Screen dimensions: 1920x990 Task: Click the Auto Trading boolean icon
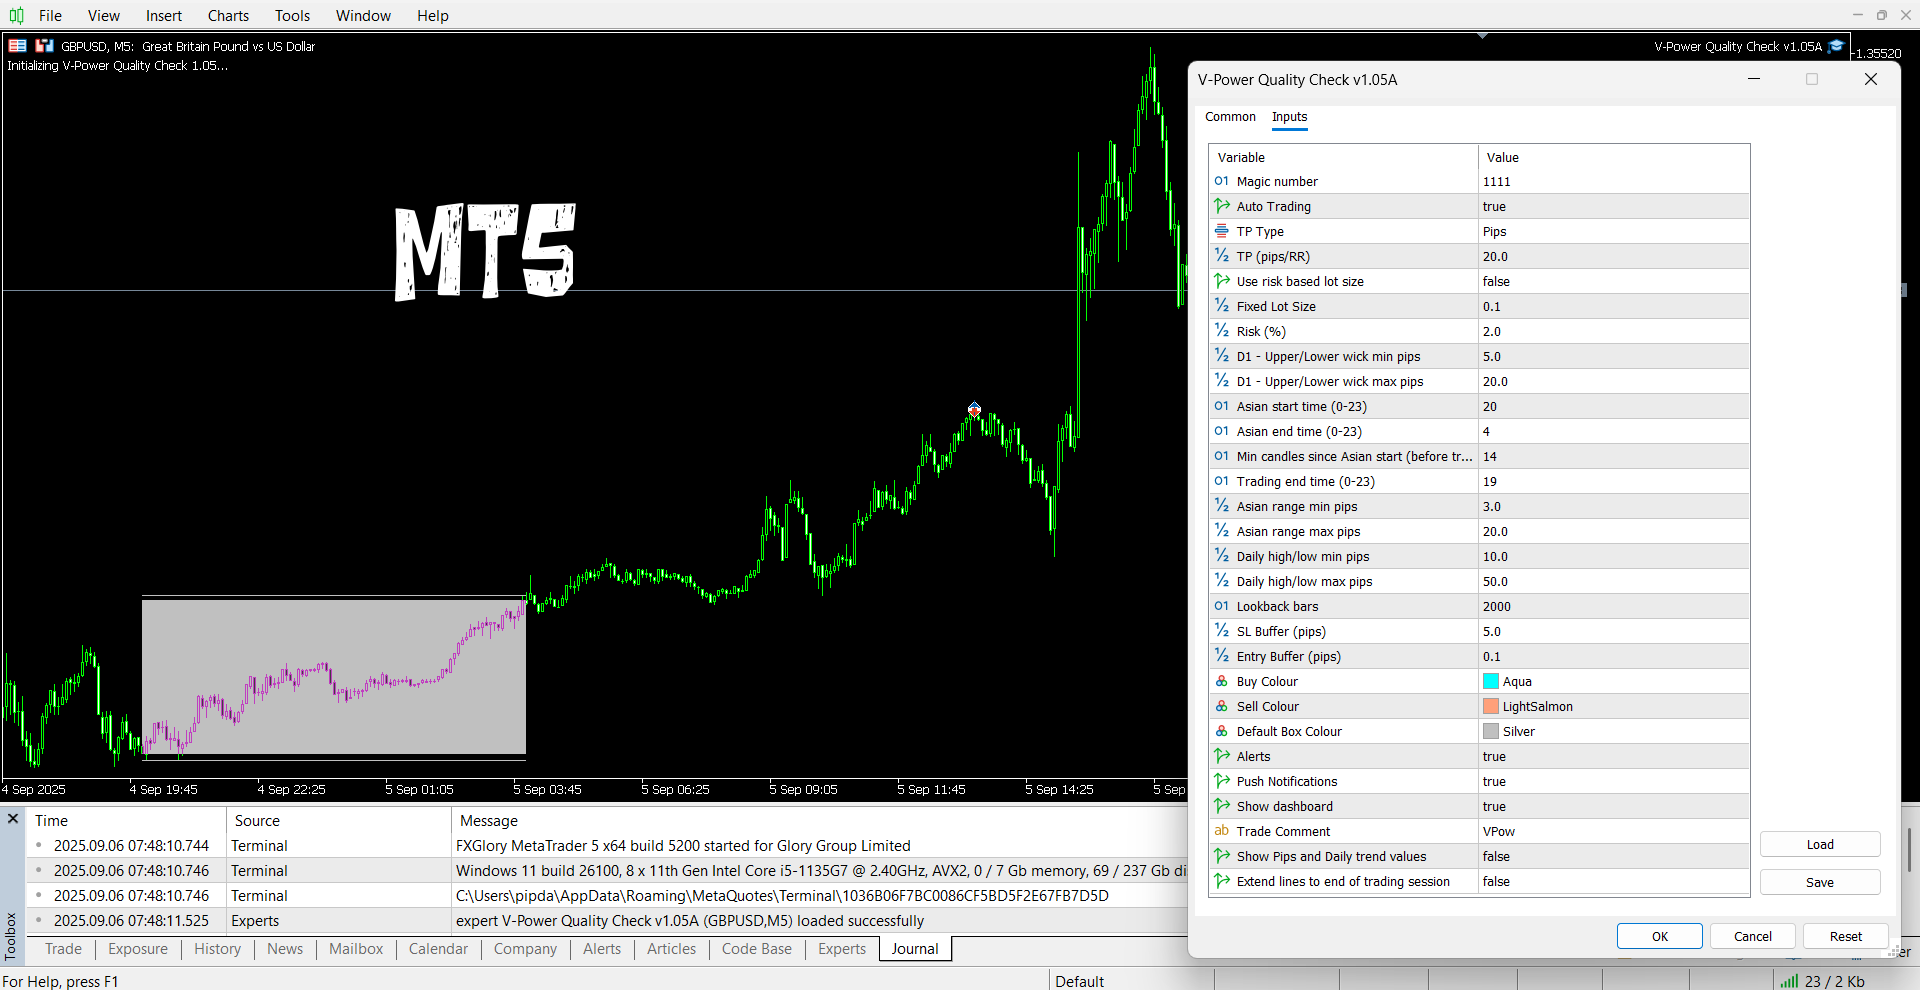[x=1222, y=206]
